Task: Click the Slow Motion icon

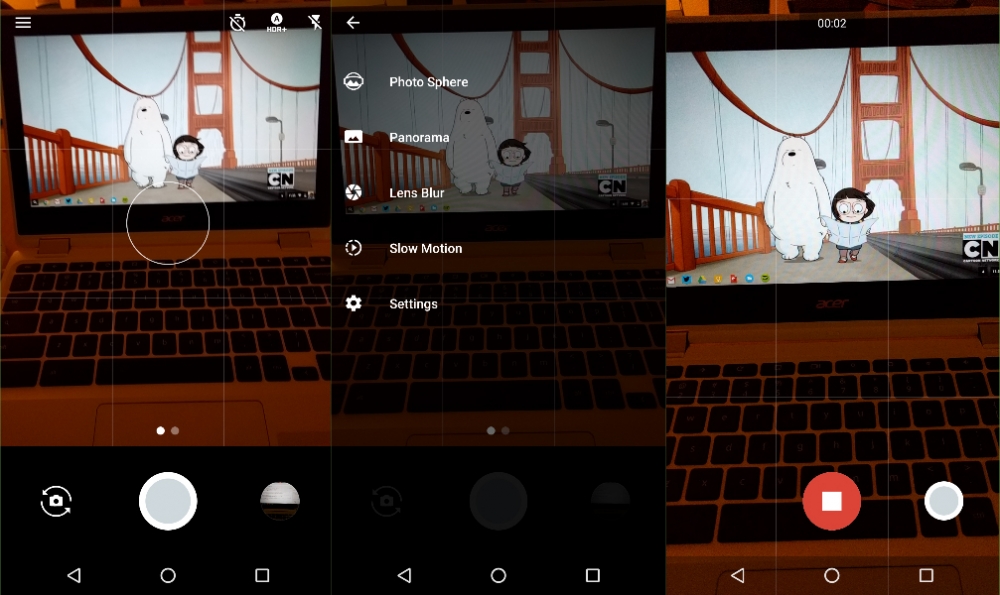Action: [x=353, y=247]
